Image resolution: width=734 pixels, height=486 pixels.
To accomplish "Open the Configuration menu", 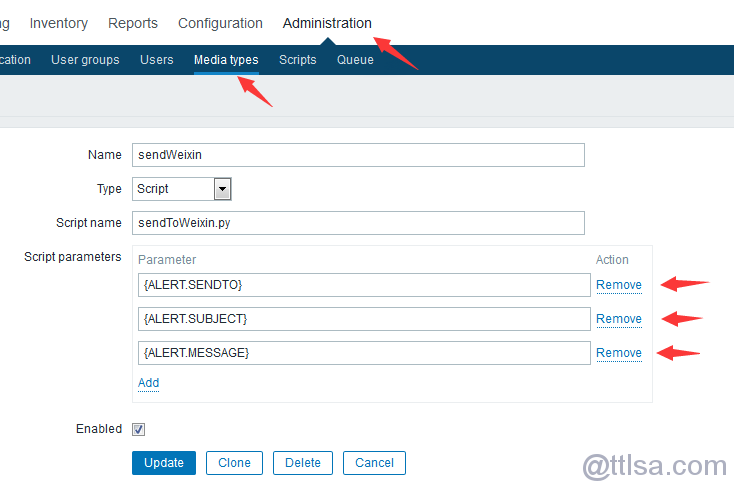I will pos(220,23).
